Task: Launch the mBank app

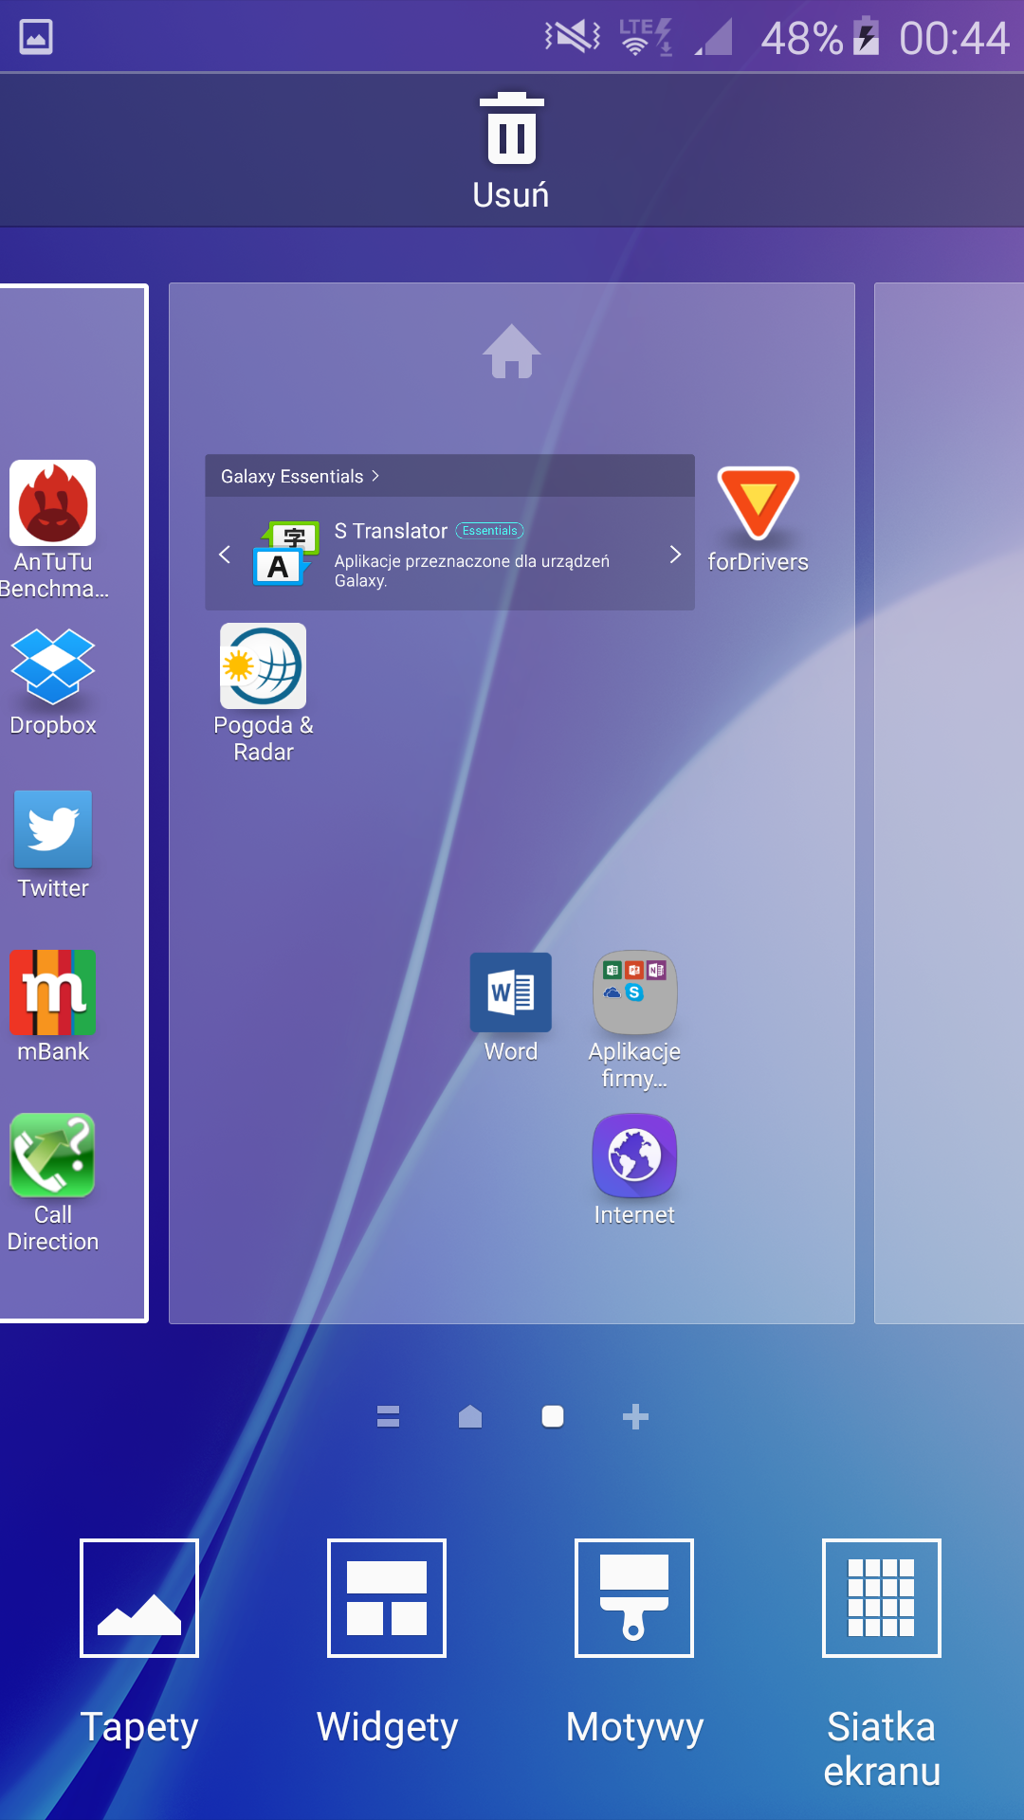Action: 53,993
